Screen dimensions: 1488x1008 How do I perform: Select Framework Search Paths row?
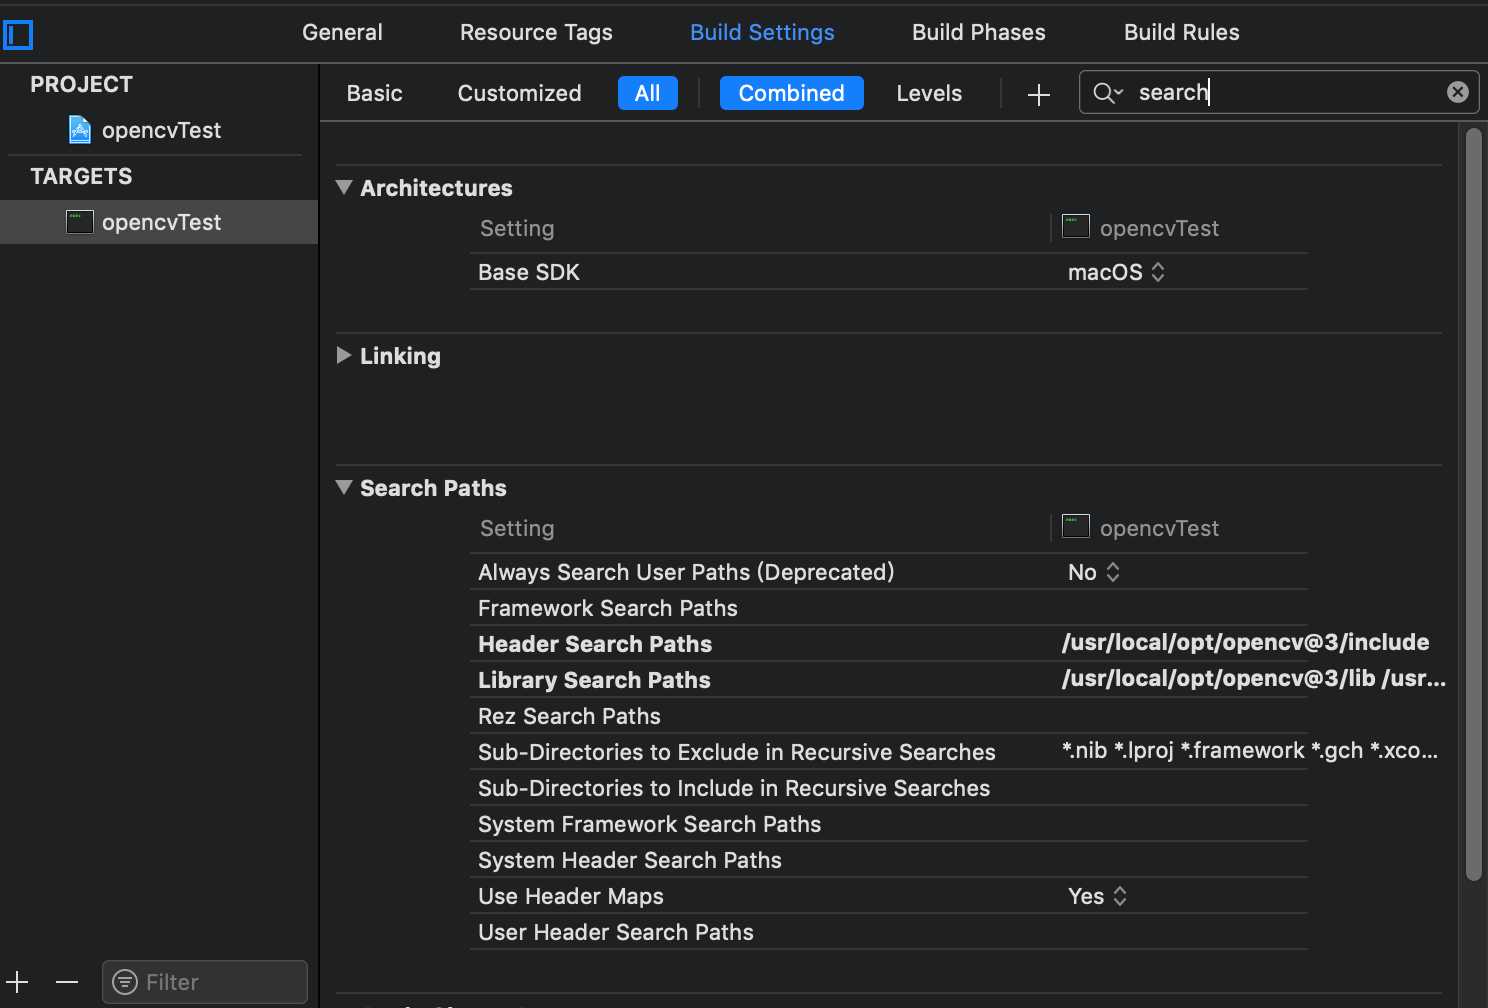pyautogui.click(x=888, y=608)
